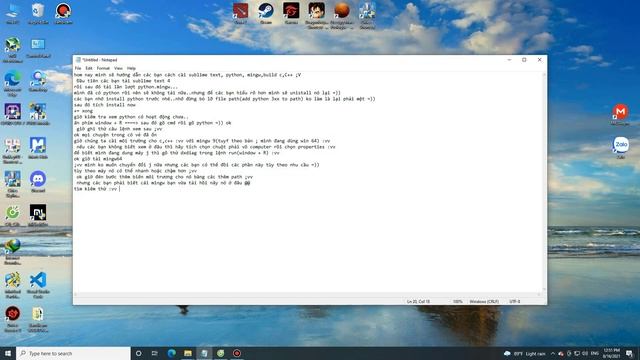This screenshot has height=360, width=640.
Task: Maximize the Notepad window
Action: (x=524, y=60)
